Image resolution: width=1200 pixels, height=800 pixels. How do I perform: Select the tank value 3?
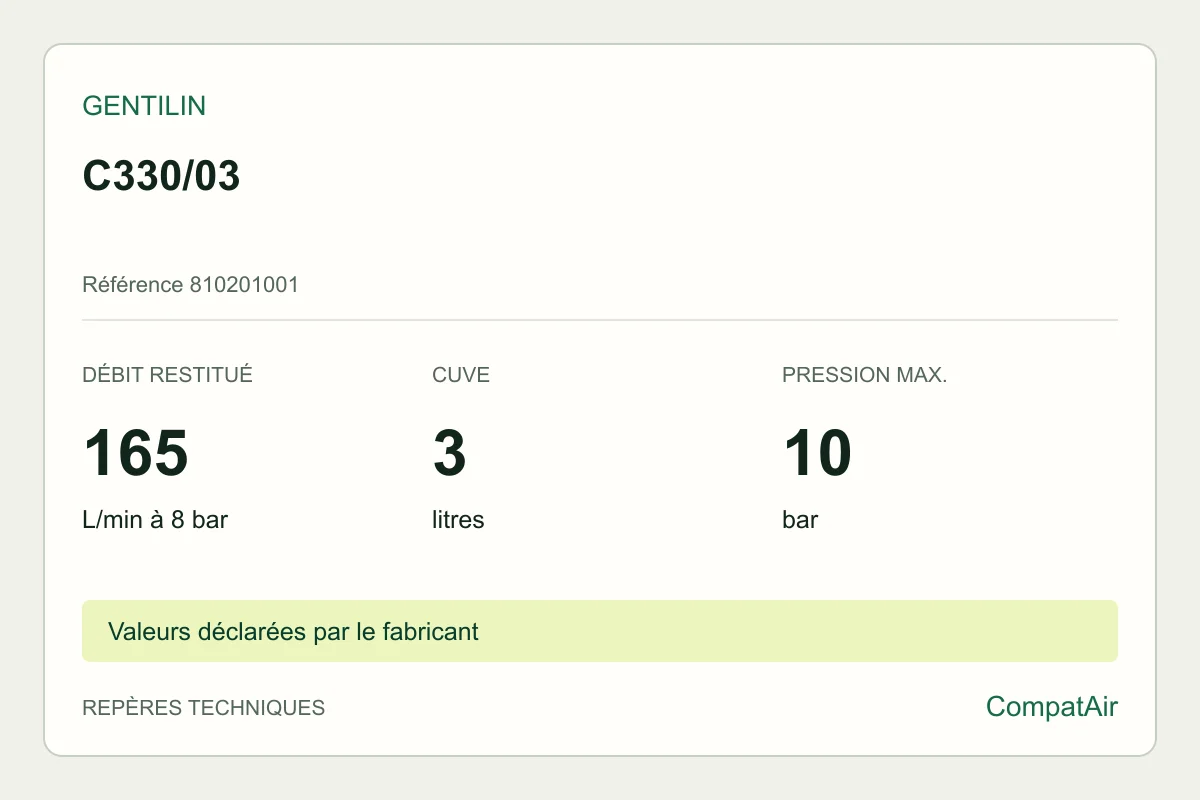point(449,453)
